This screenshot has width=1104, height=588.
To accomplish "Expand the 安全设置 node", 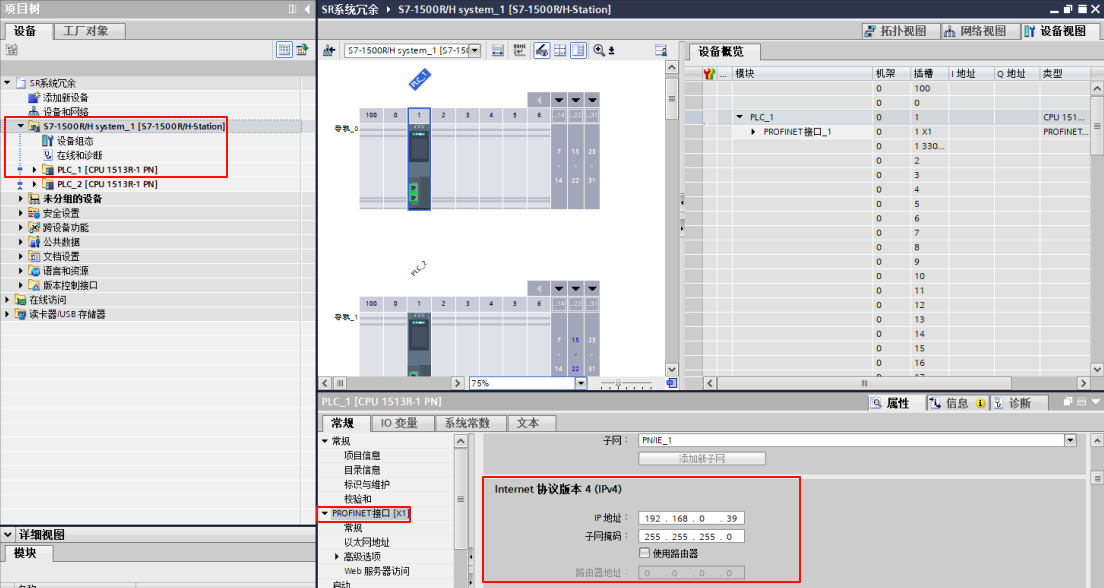I will tap(20, 213).
